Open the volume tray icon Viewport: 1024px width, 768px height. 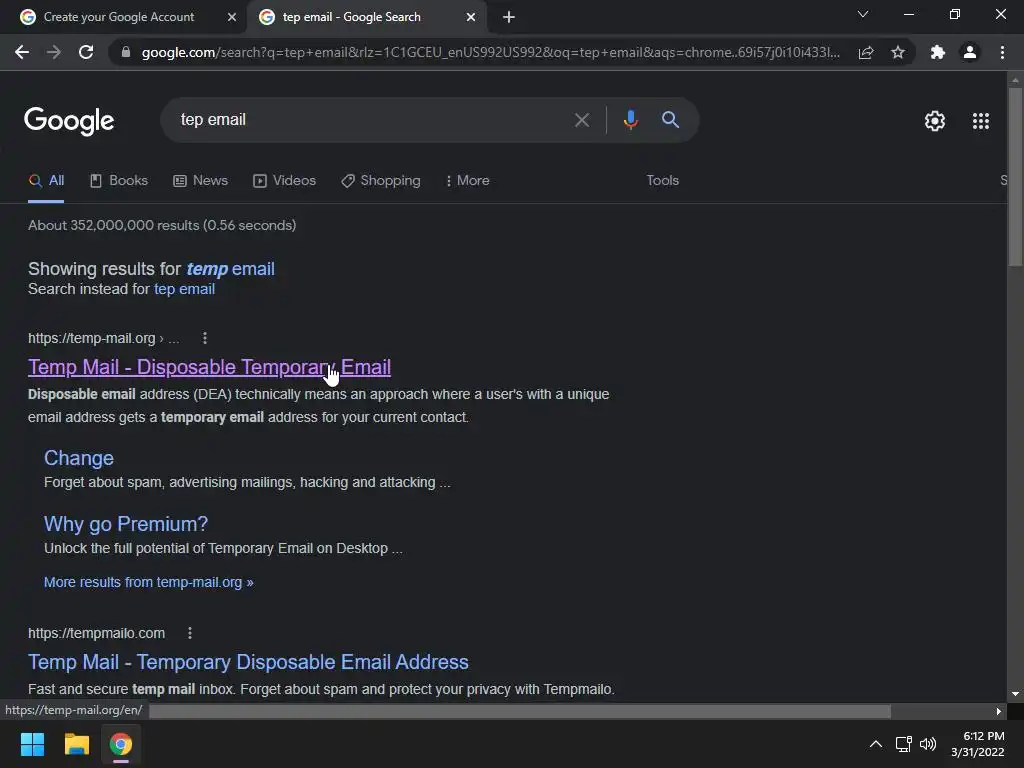927,744
